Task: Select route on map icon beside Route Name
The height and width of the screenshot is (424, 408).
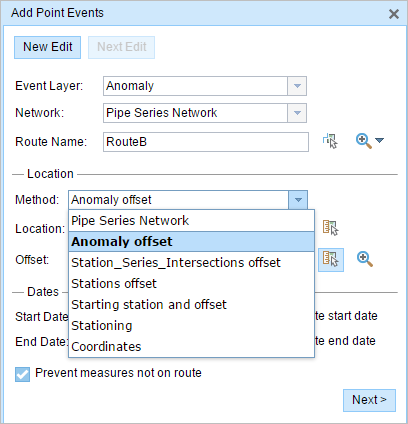Action: [330, 141]
